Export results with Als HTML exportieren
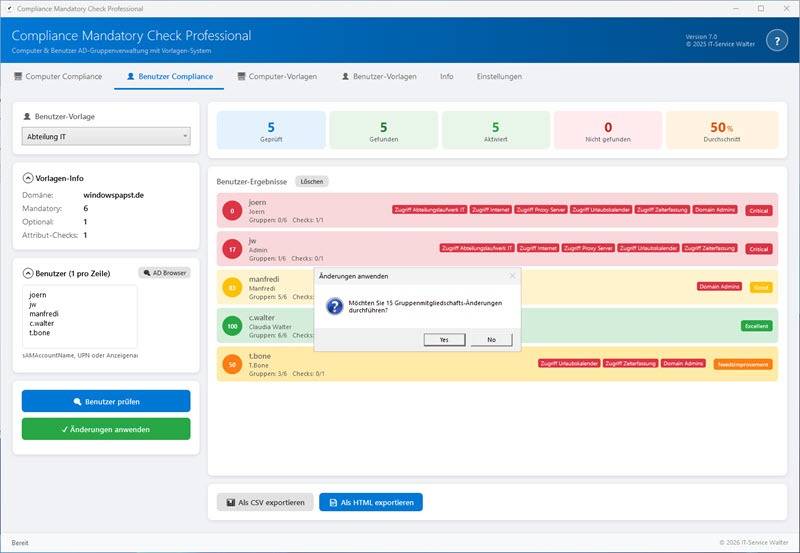The height and width of the screenshot is (553, 800). tap(370, 502)
